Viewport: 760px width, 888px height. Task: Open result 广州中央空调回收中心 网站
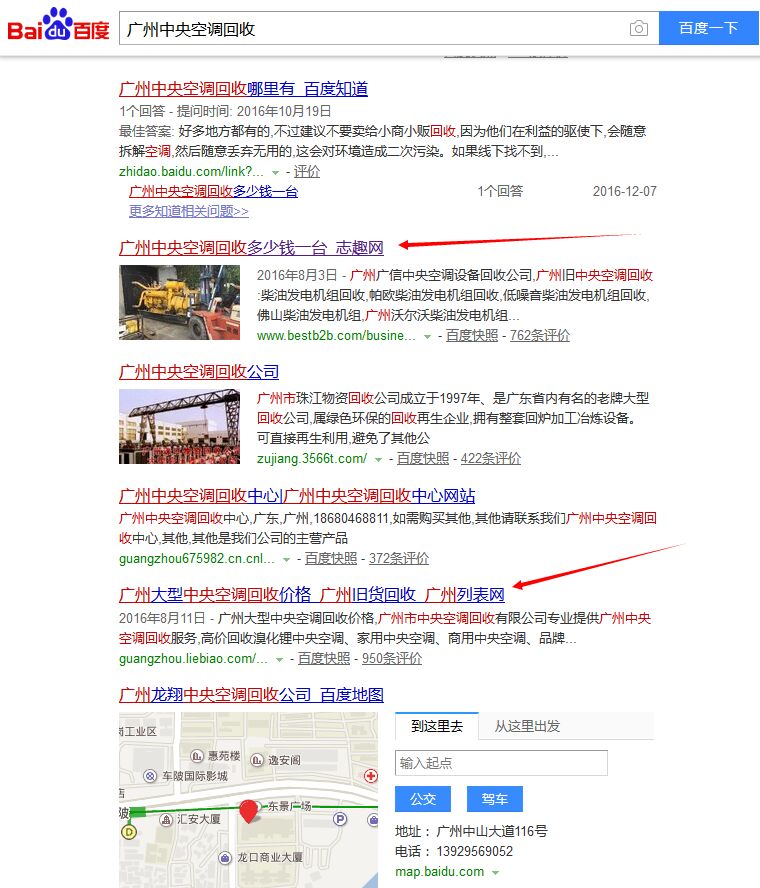297,496
